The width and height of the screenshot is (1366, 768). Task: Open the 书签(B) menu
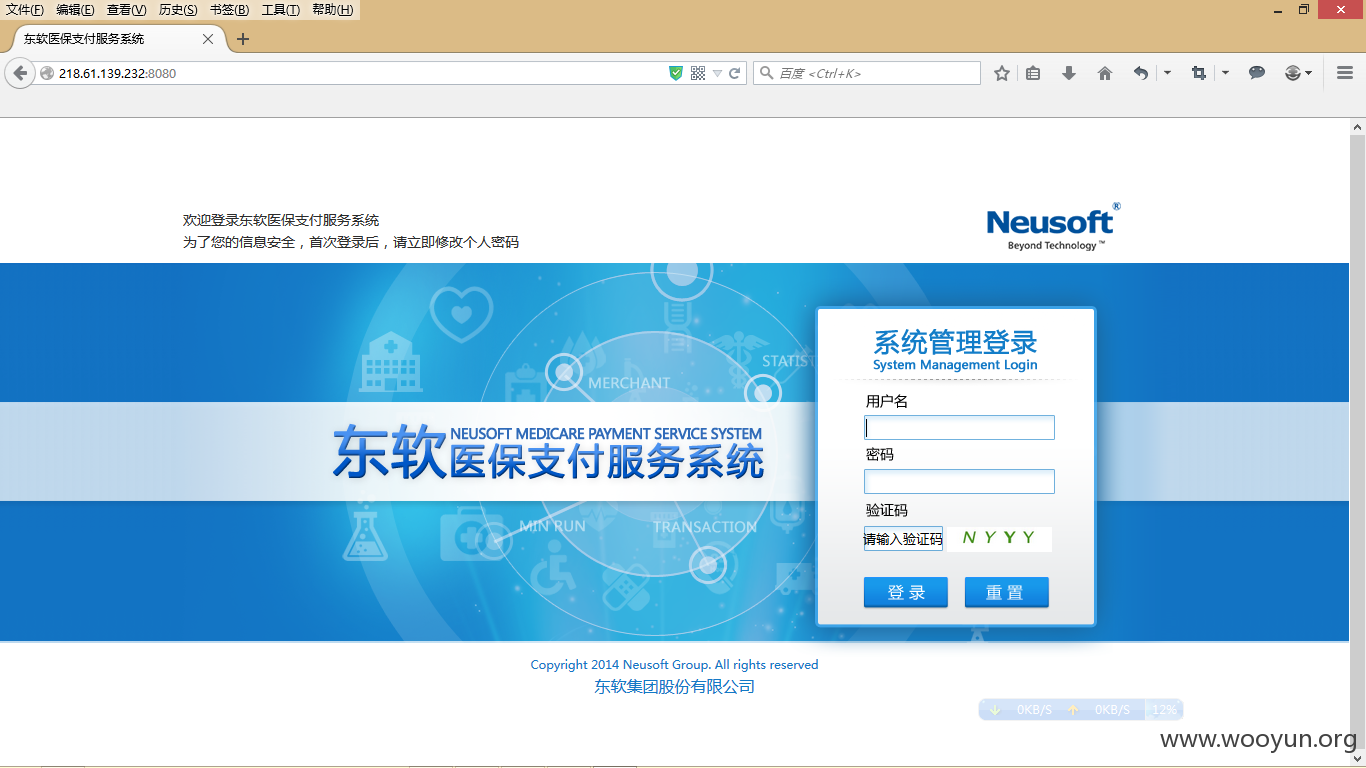click(x=229, y=10)
